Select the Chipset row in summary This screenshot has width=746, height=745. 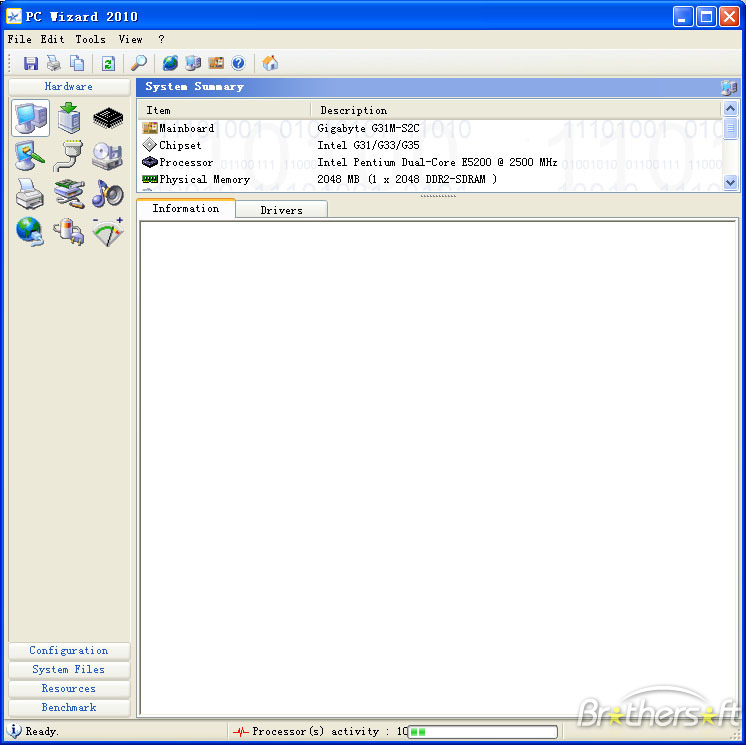pos(431,145)
